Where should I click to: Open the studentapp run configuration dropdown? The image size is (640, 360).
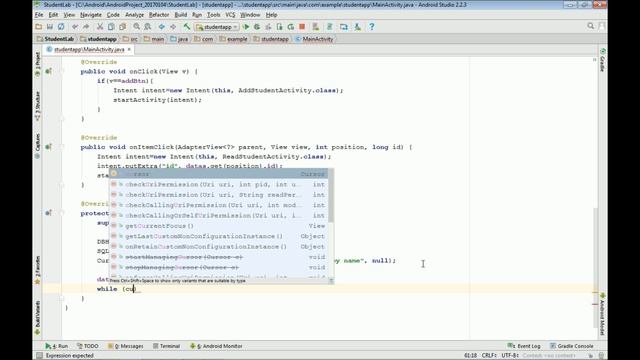tap(217, 27)
